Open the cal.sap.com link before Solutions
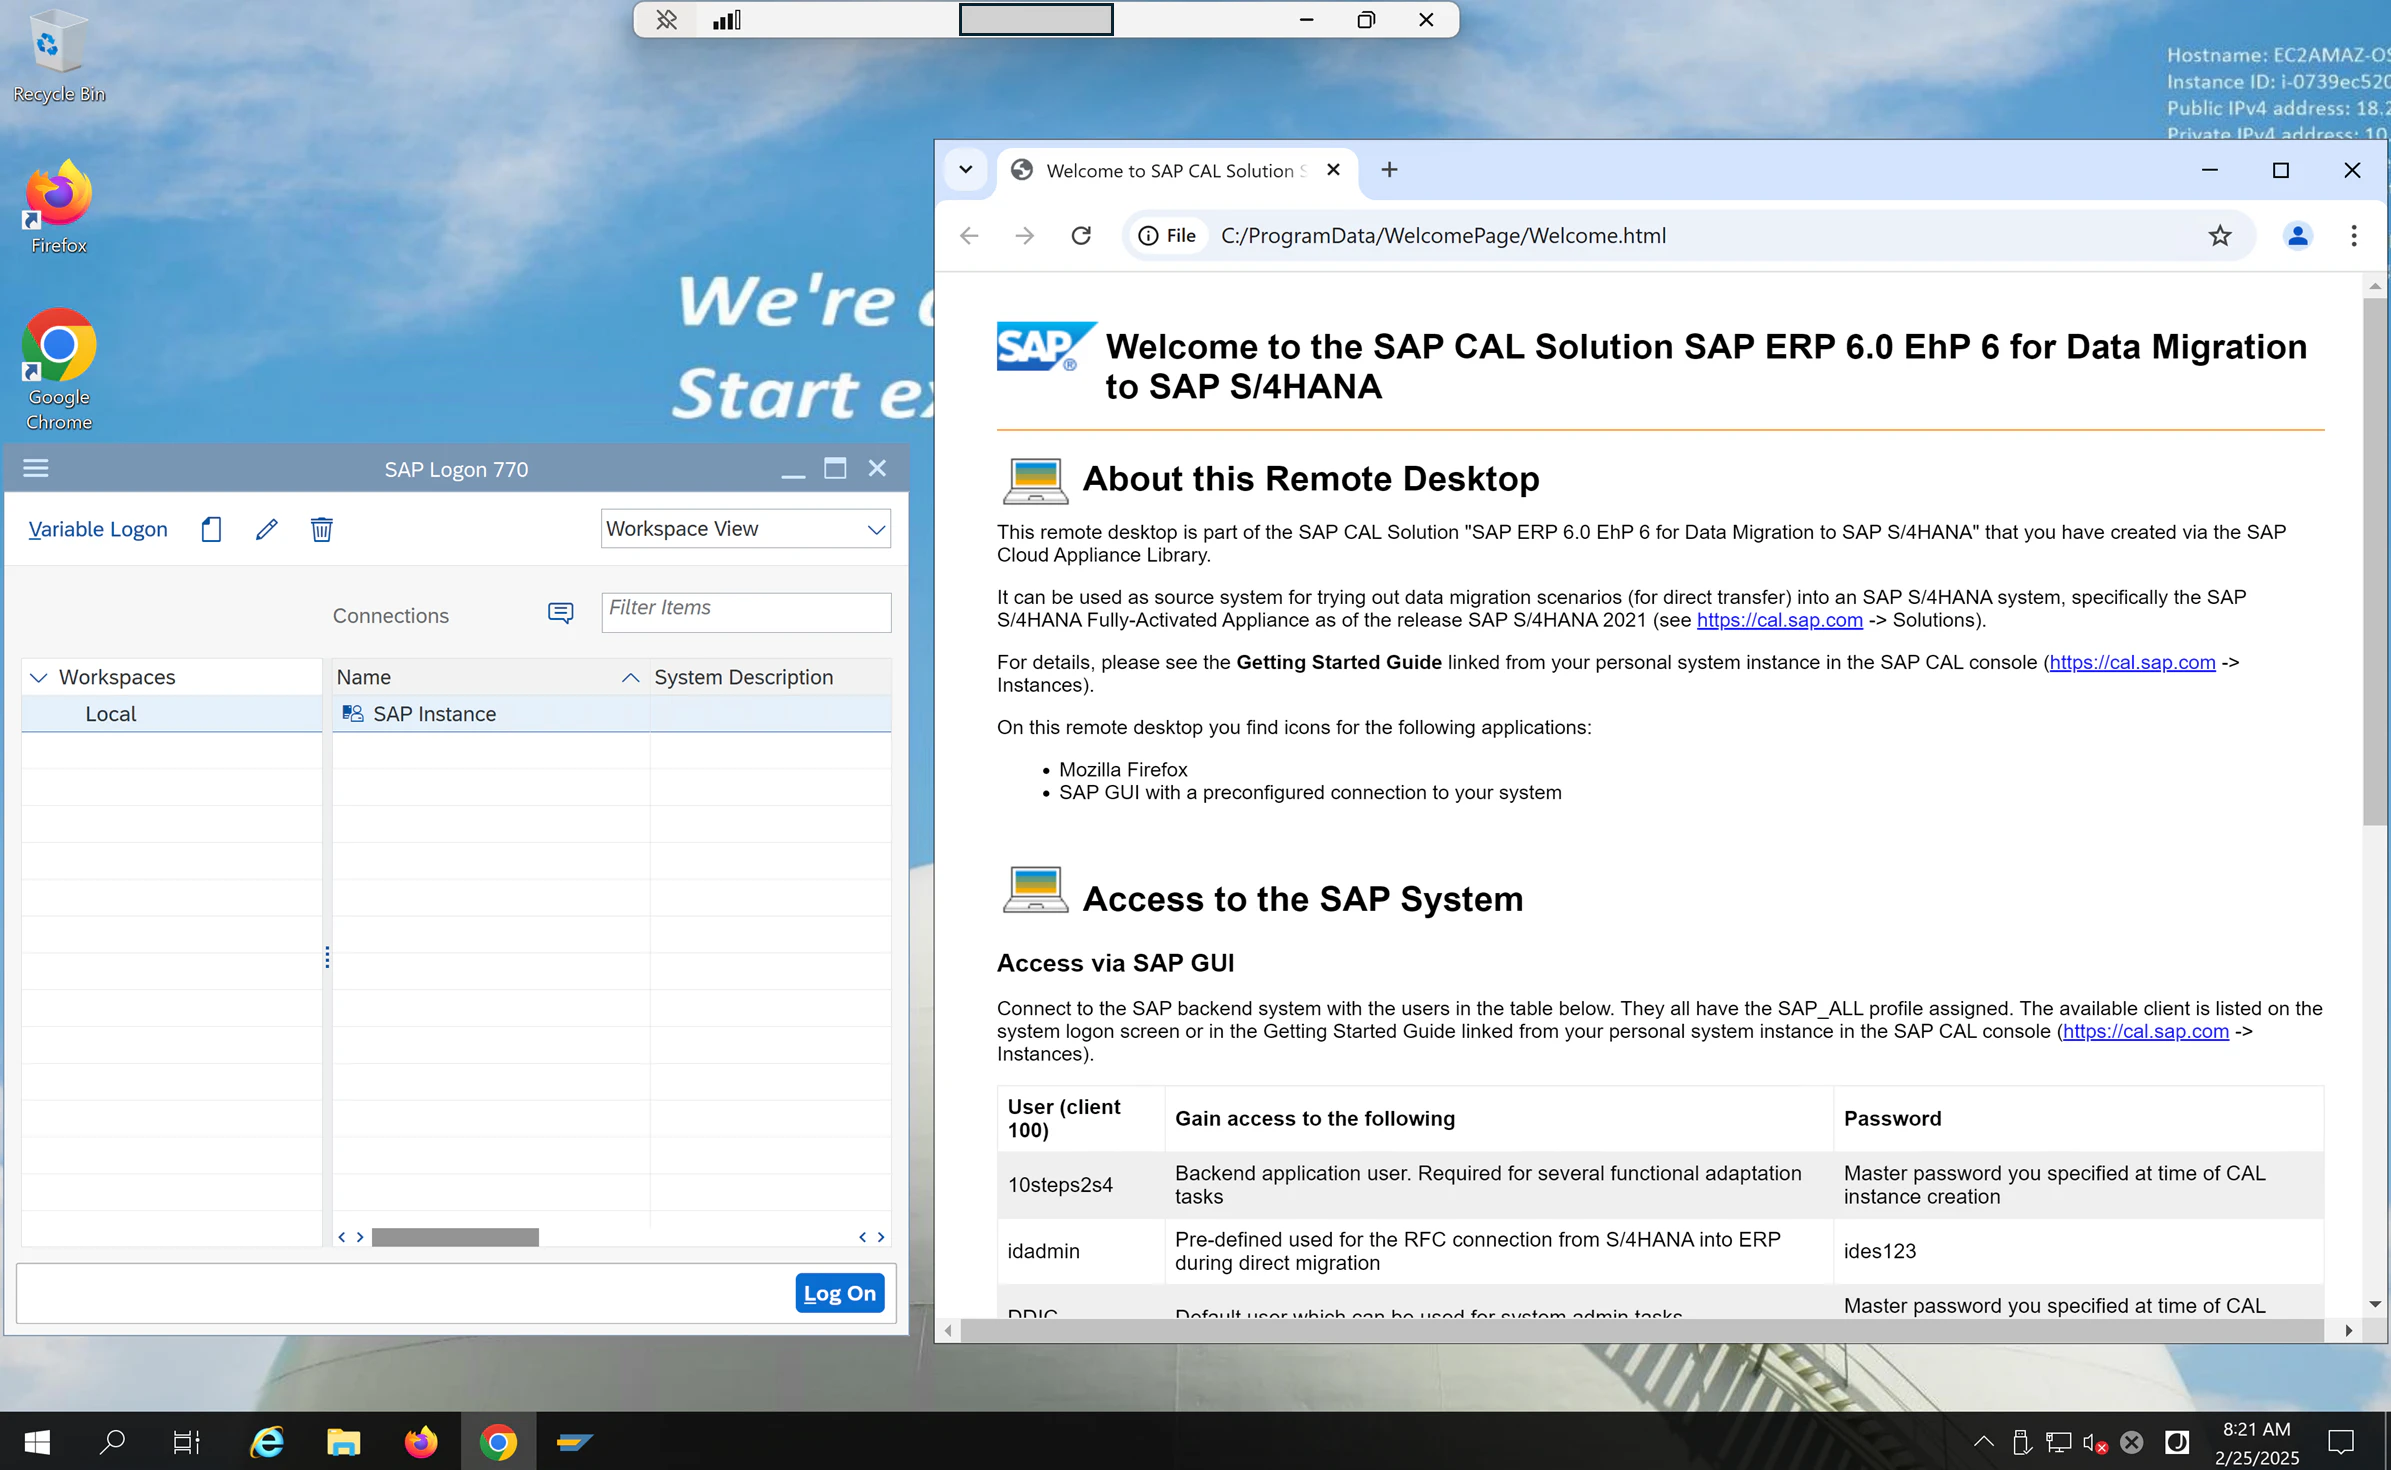2391x1470 pixels. [x=1779, y=620]
